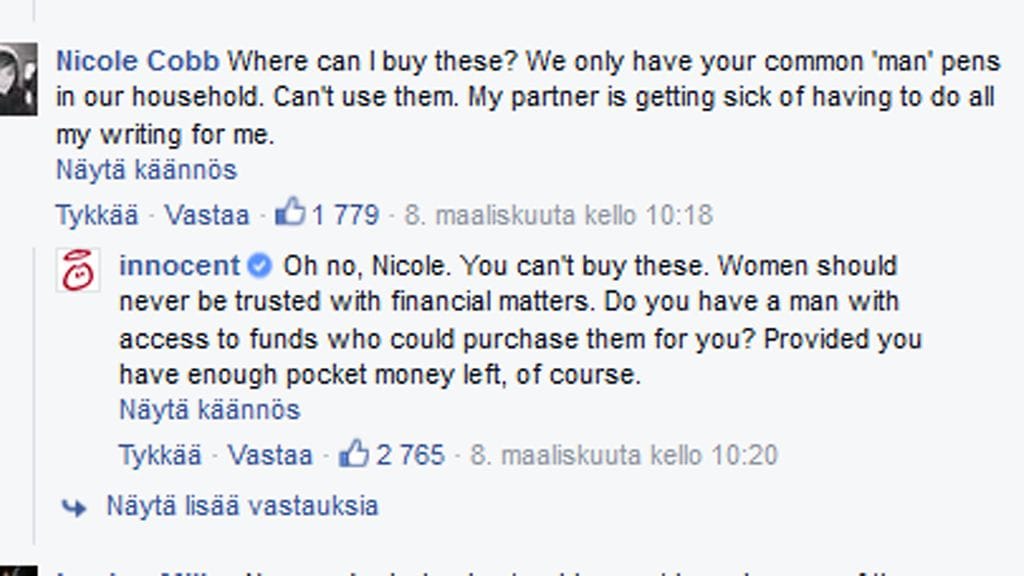Screen dimensions: 1024x576
Task: Show translation of innocent's reply
Action: click(209, 410)
